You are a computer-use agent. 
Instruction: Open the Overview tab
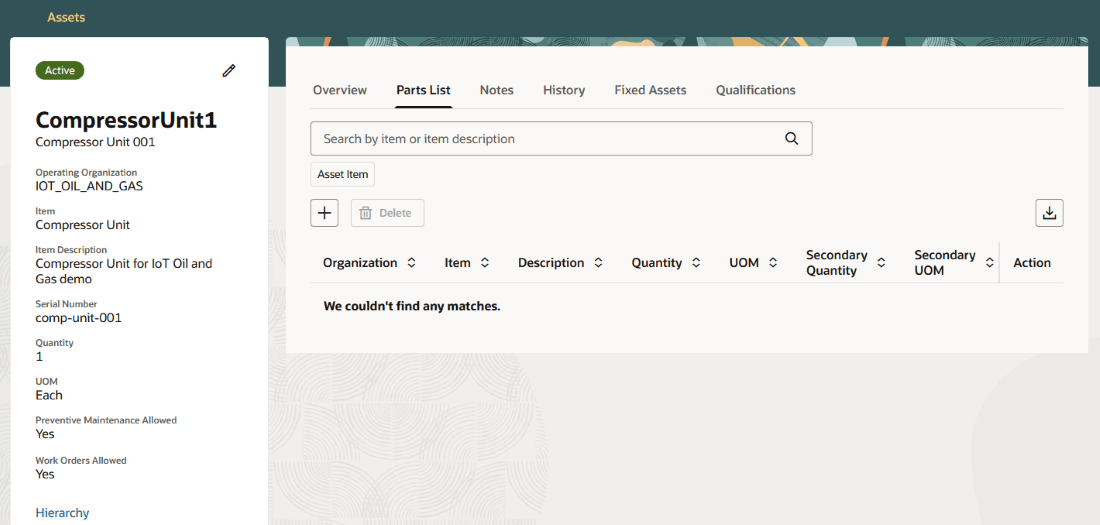(x=340, y=90)
